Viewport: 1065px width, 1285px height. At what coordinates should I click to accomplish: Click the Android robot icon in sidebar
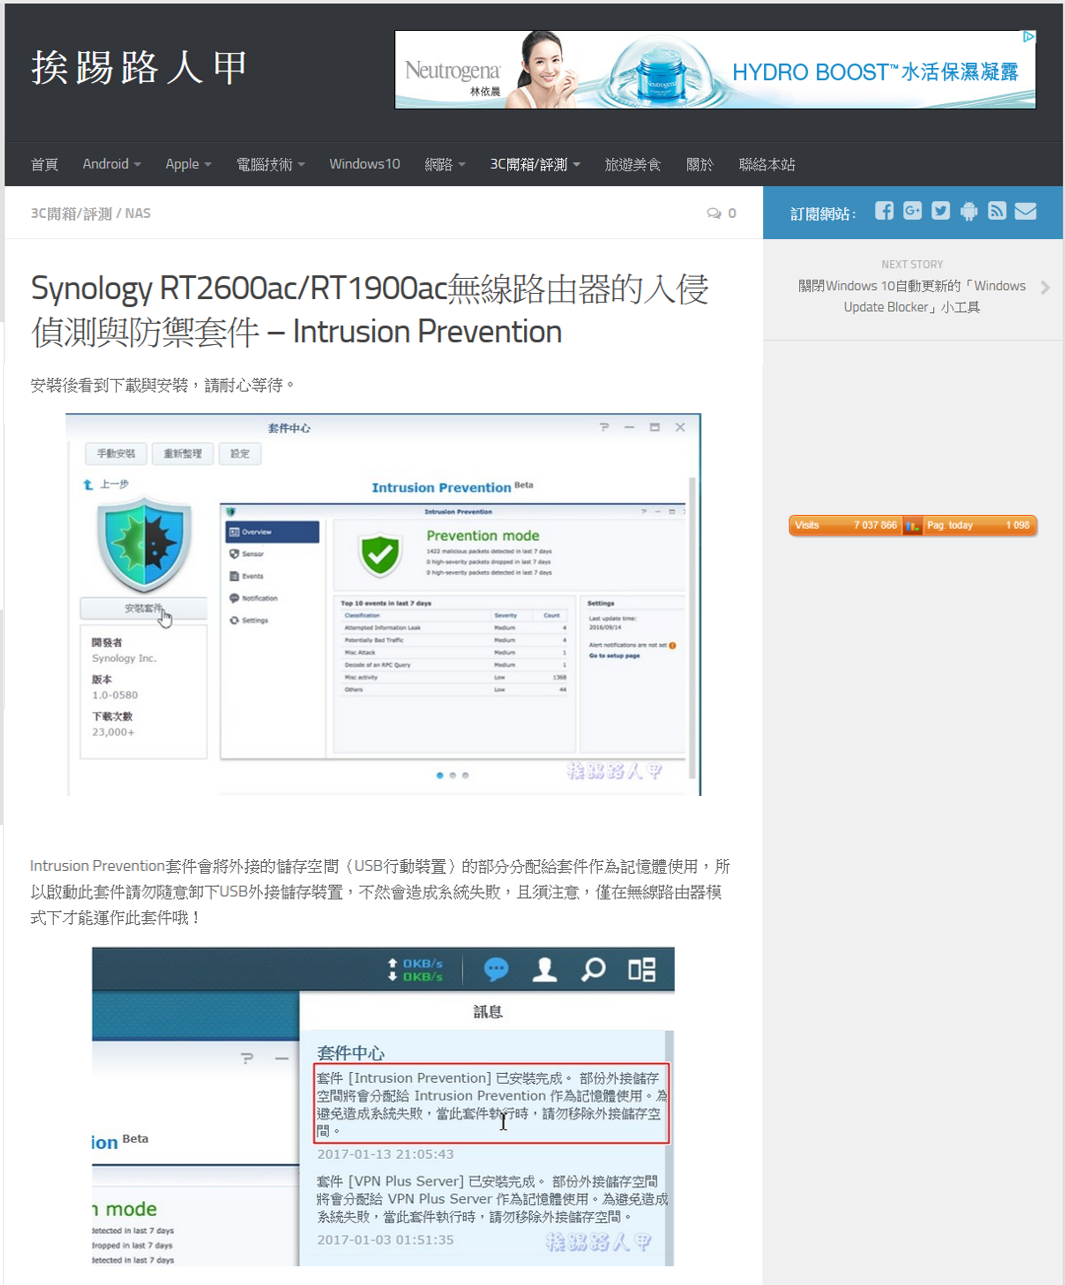(969, 211)
